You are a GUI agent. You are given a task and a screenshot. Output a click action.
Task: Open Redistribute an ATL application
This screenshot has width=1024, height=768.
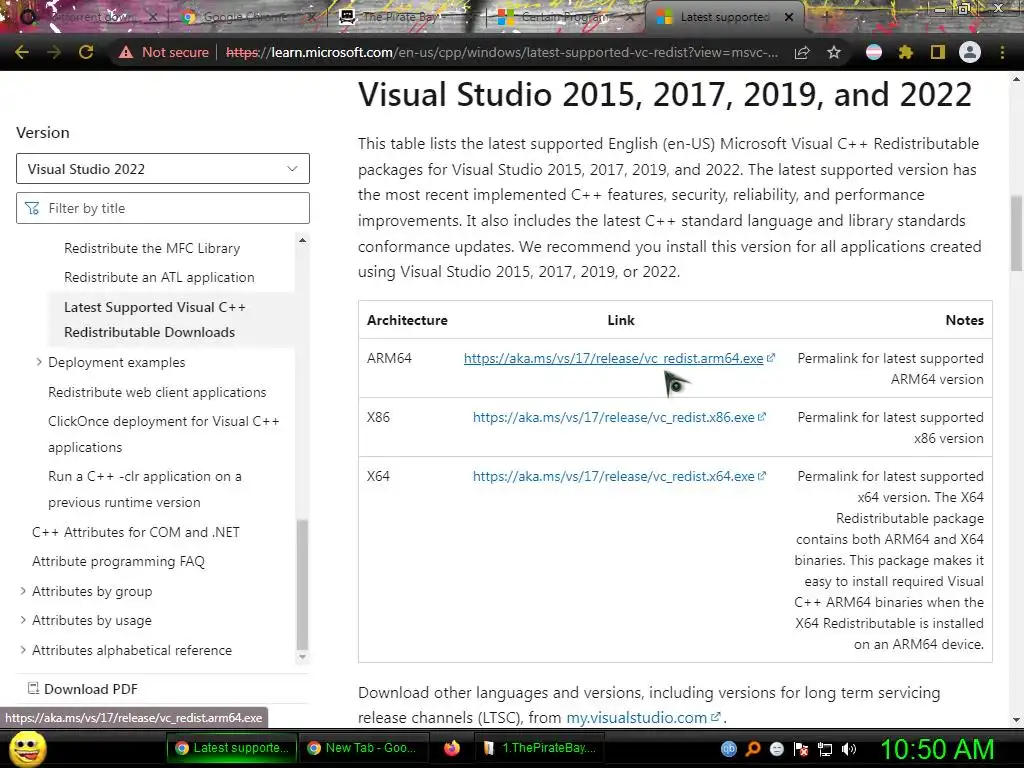click(159, 277)
